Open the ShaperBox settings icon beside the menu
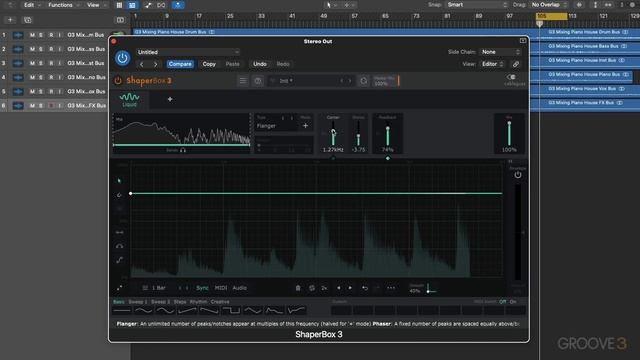 [258, 81]
